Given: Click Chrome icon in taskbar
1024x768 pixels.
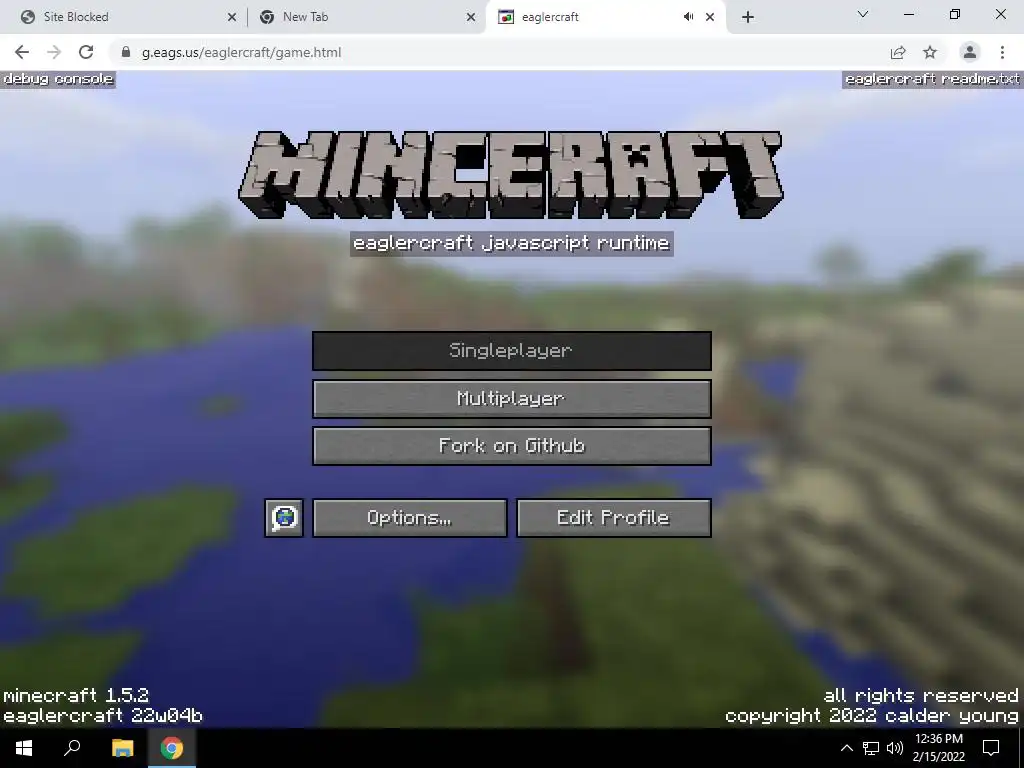Looking at the screenshot, I should click(x=172, y=748).
